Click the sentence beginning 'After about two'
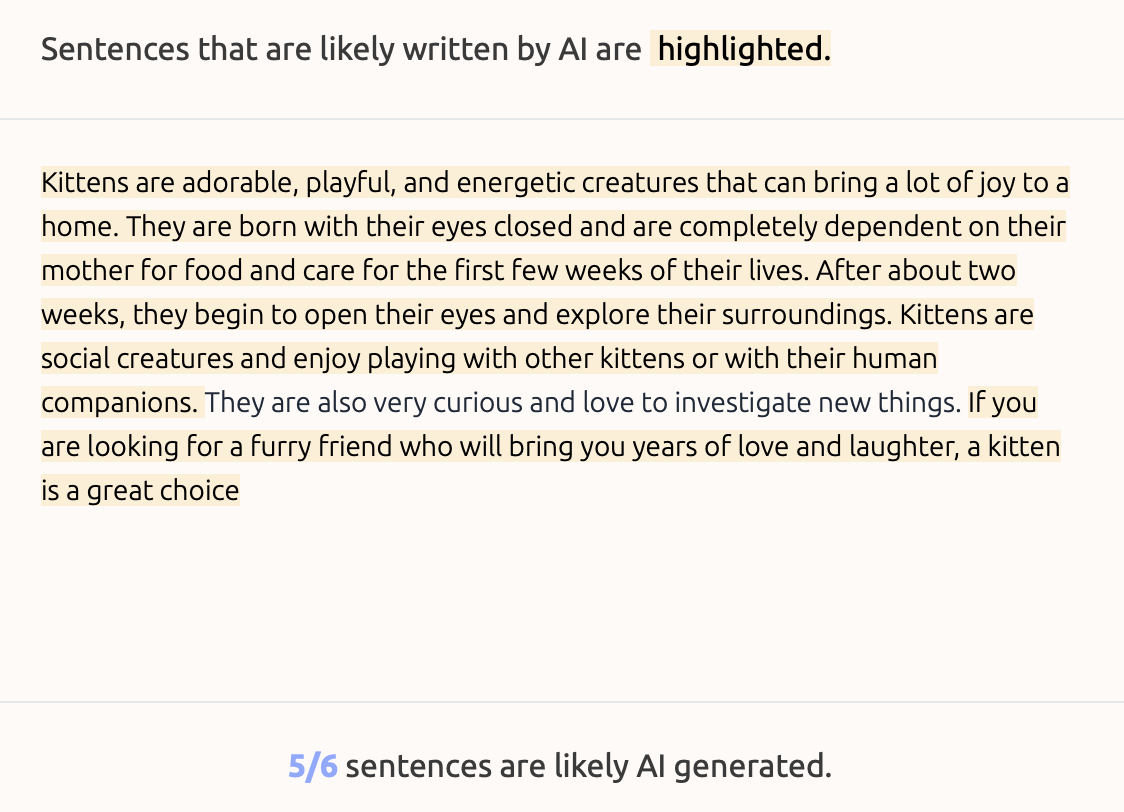Screen dimensions: 1124x812 click(916, 271)
